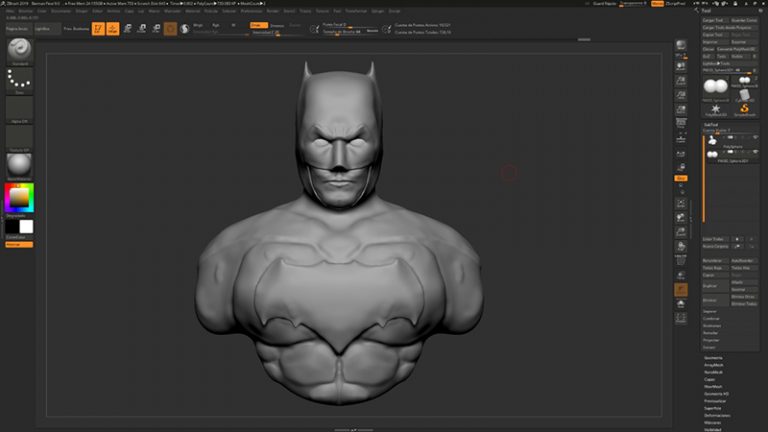
Task: Open the Transformar menu
Action: [356, 11]
